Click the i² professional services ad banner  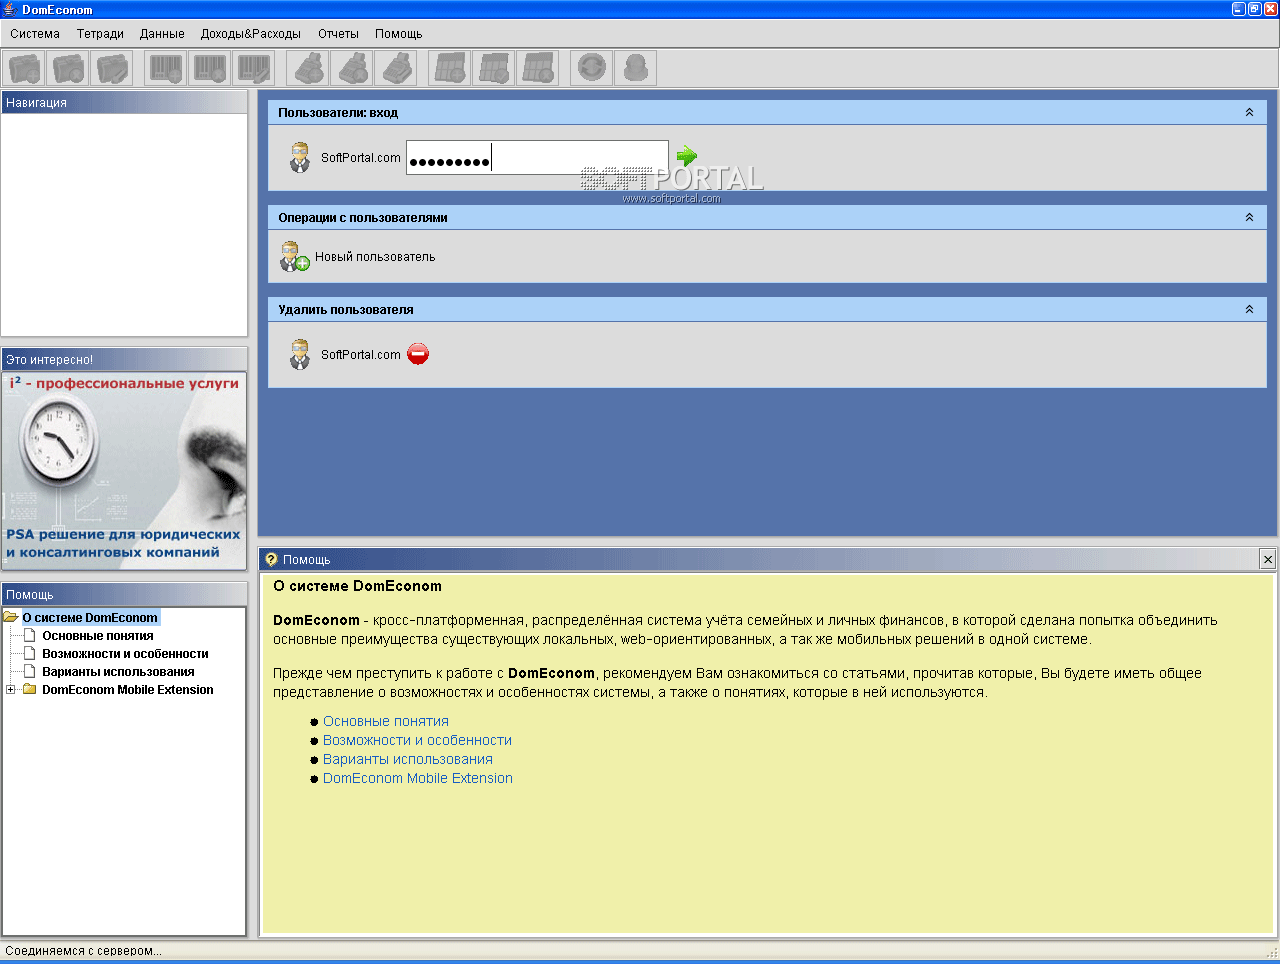pyautogui.click(x=124, y=470)
